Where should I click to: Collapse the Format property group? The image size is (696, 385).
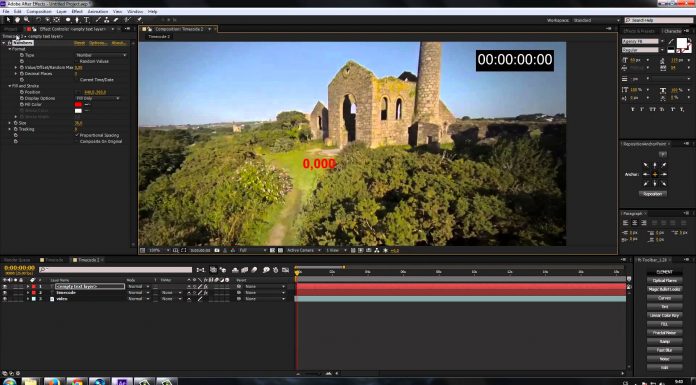point(10,49)
